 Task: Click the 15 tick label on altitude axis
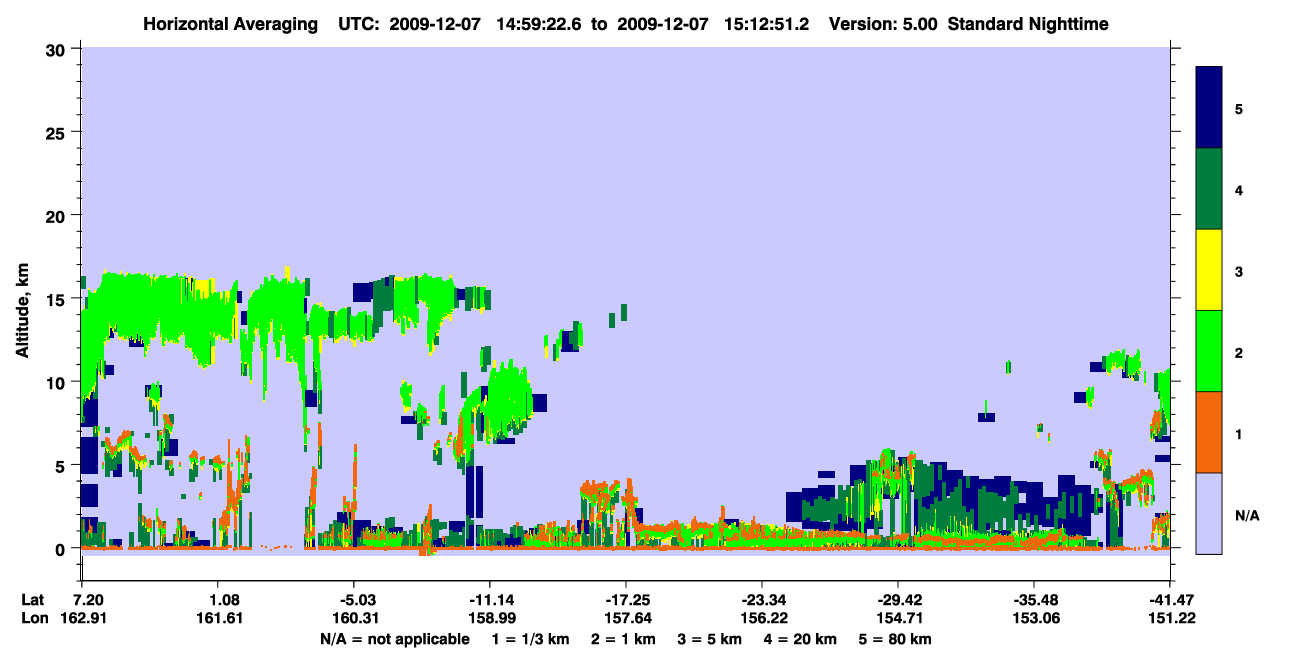point(59,299)
